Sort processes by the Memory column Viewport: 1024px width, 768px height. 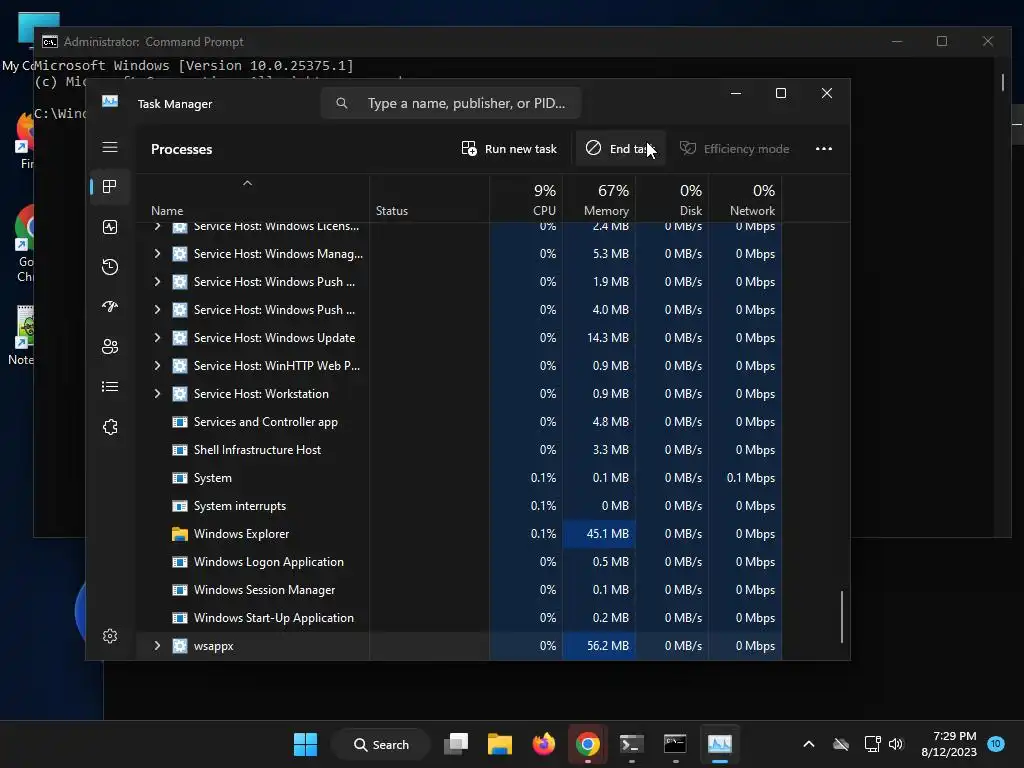599,199
